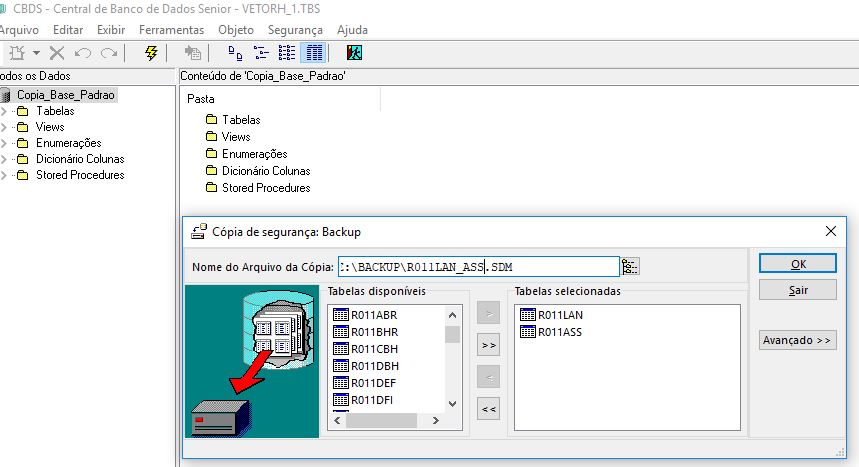Expand the Tabelas tree node
Image resolution: width=859 pixels, height=467 pixels.
coord(4,111)
